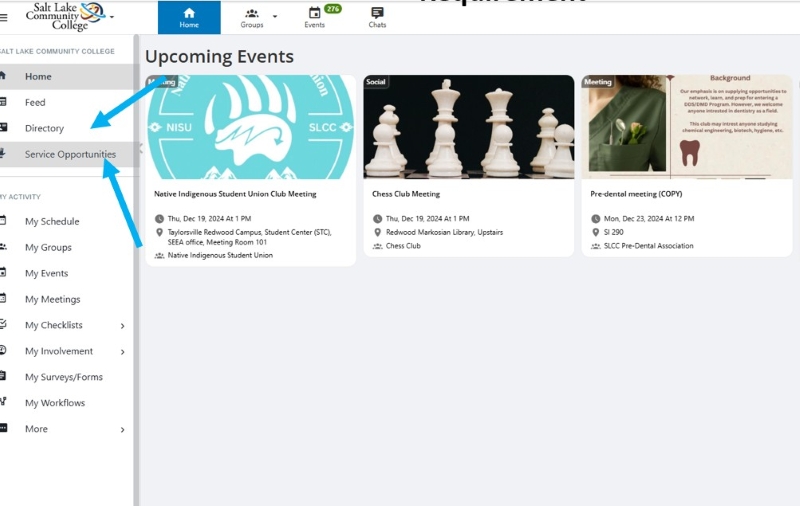The image size is (800, 506).
Task: Click the location pin on NISU card
Action: point(159,233)
